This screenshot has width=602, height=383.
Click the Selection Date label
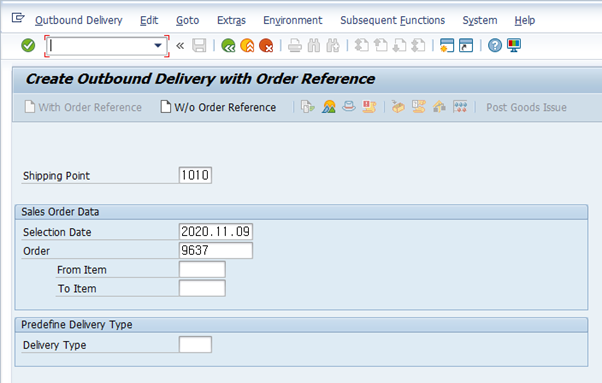(x=57, y=232)
